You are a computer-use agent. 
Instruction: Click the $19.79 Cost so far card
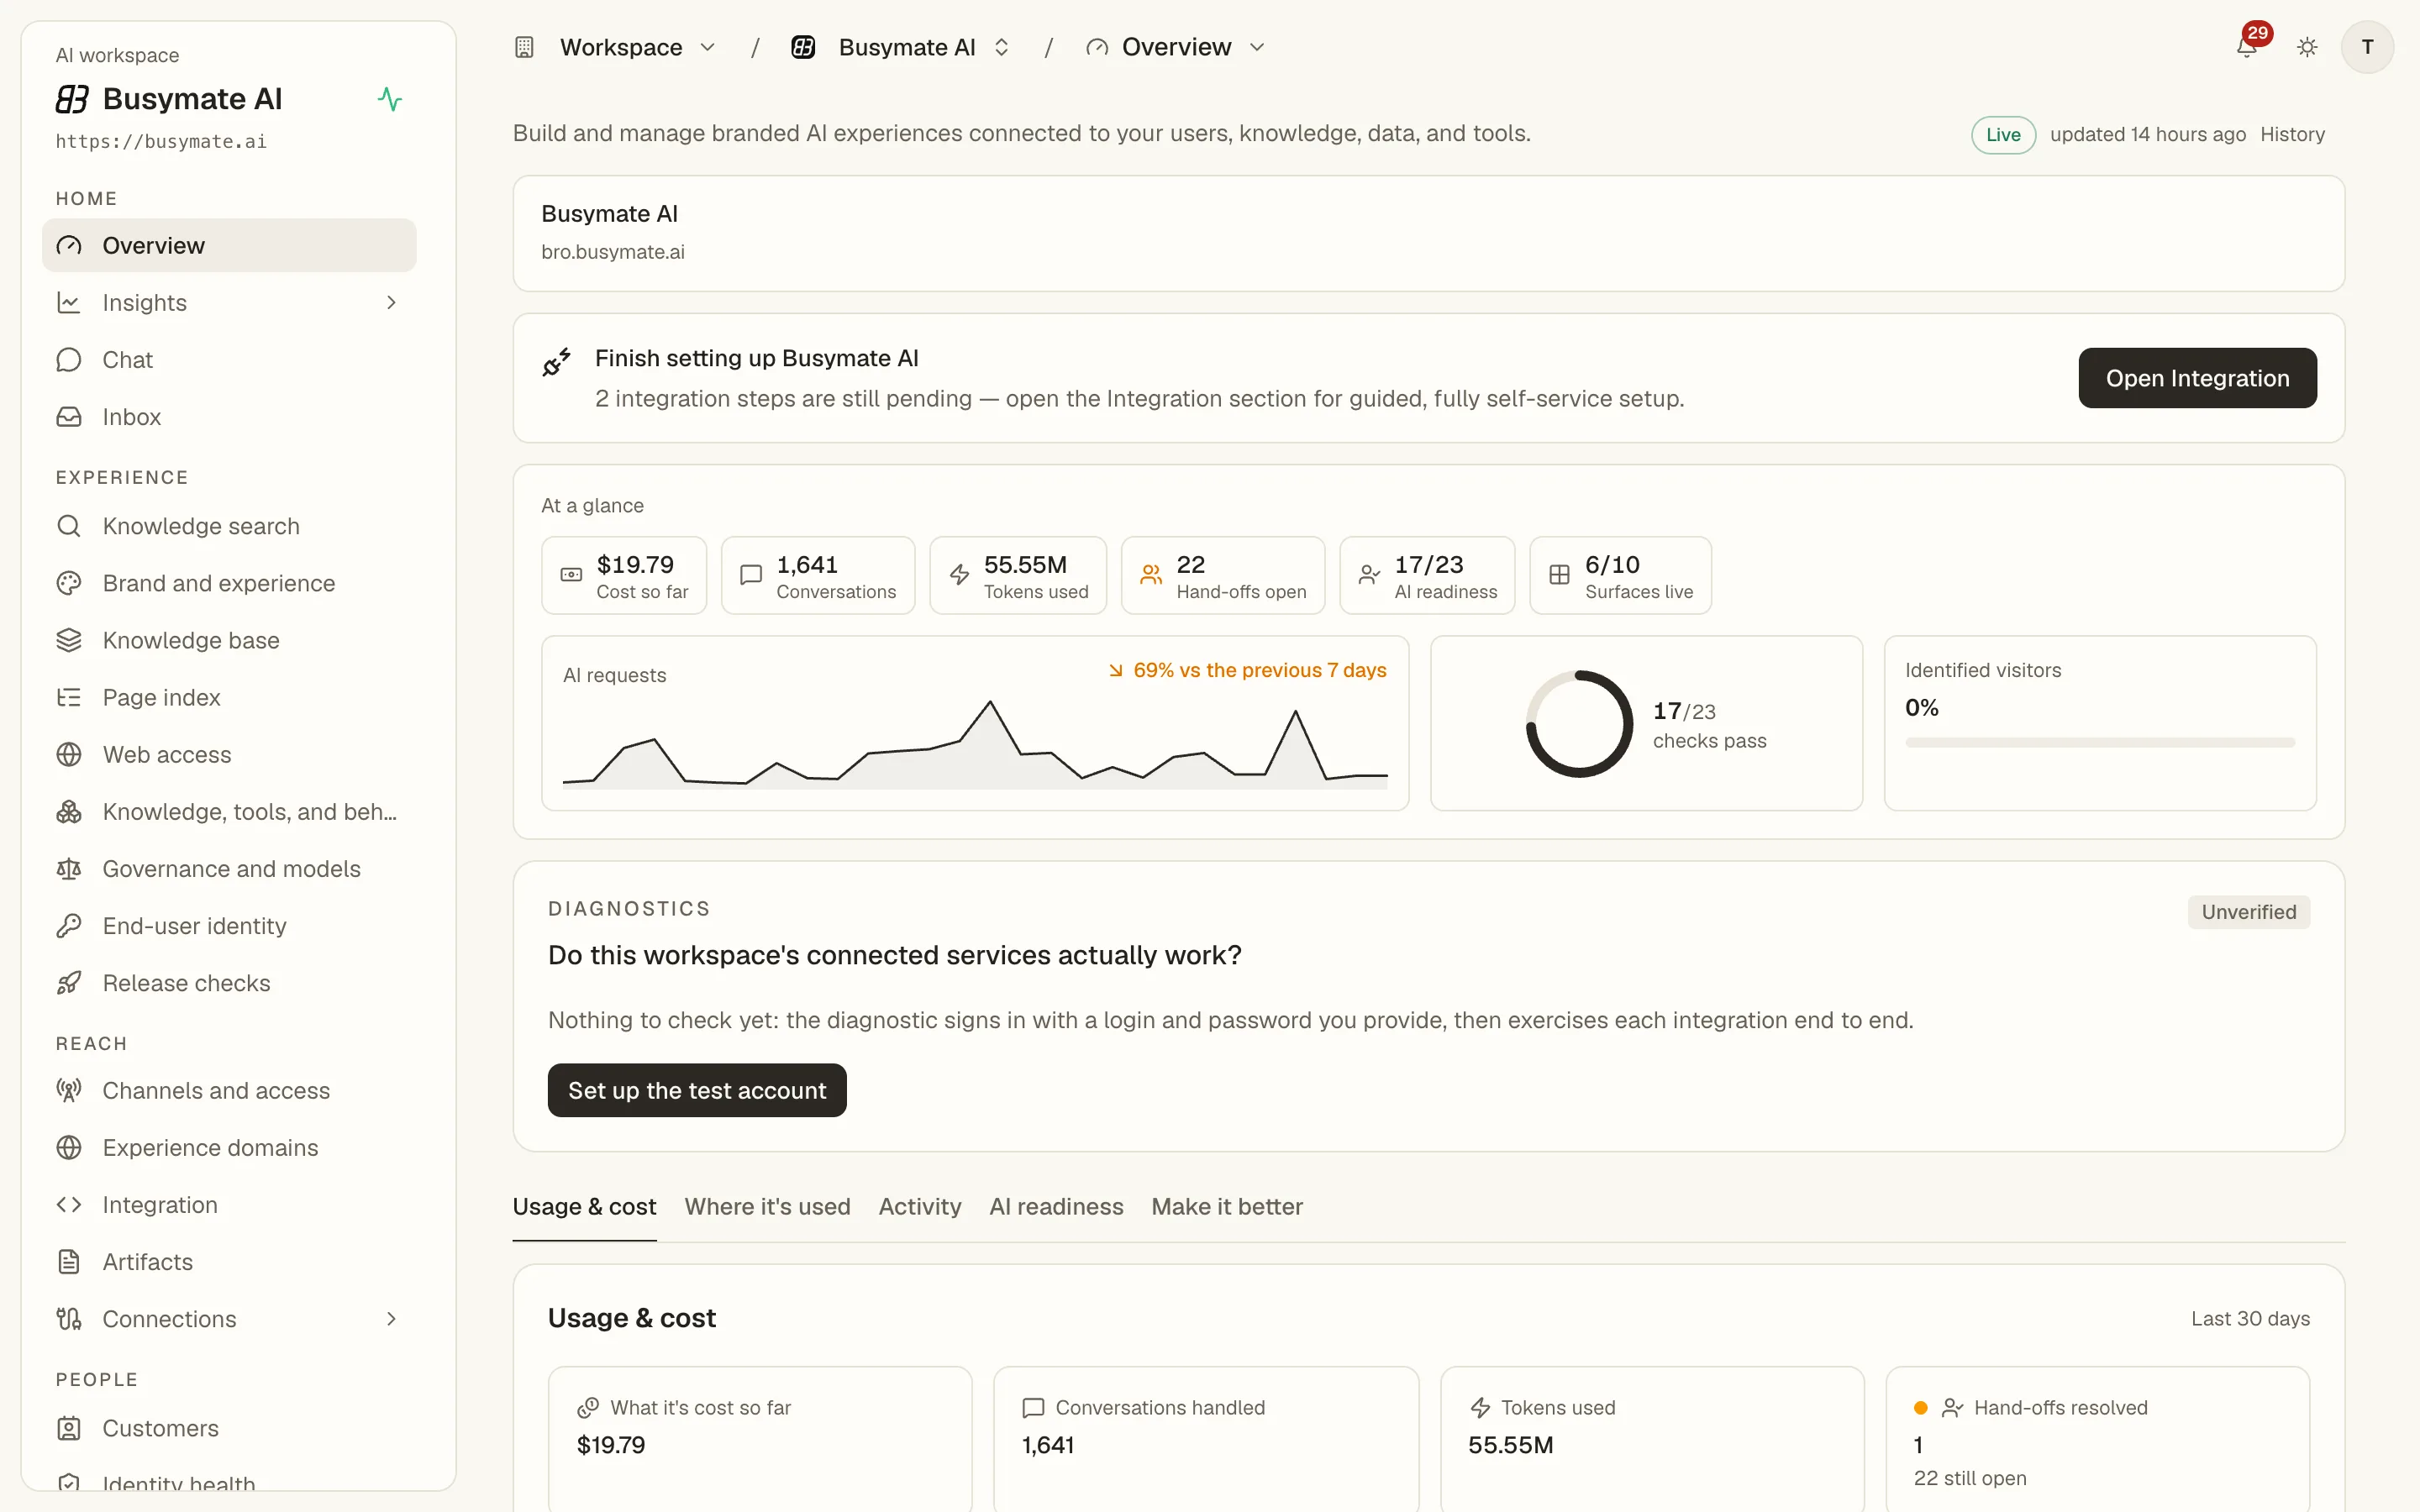pyautogui.click(x=624, y=575)
